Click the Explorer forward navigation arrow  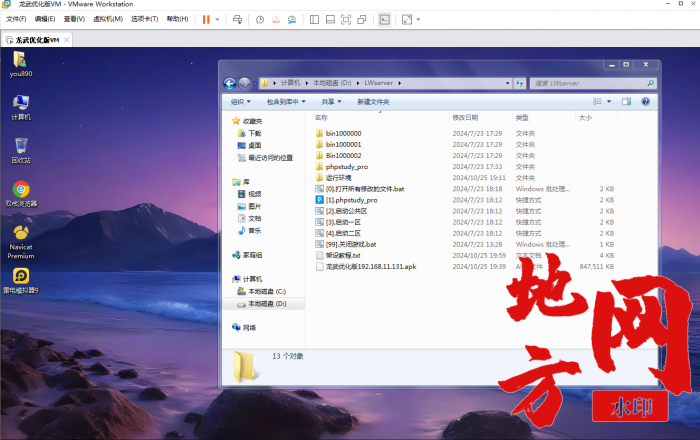[x=244, y=83]
